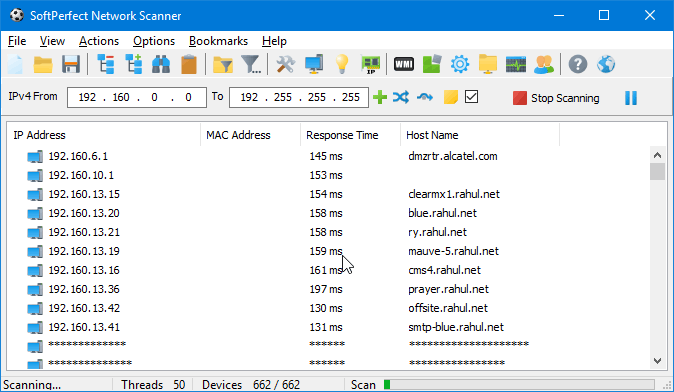674x392 pixels.
Task: Click the IPv4 From address field
Action: click(137, 98)
